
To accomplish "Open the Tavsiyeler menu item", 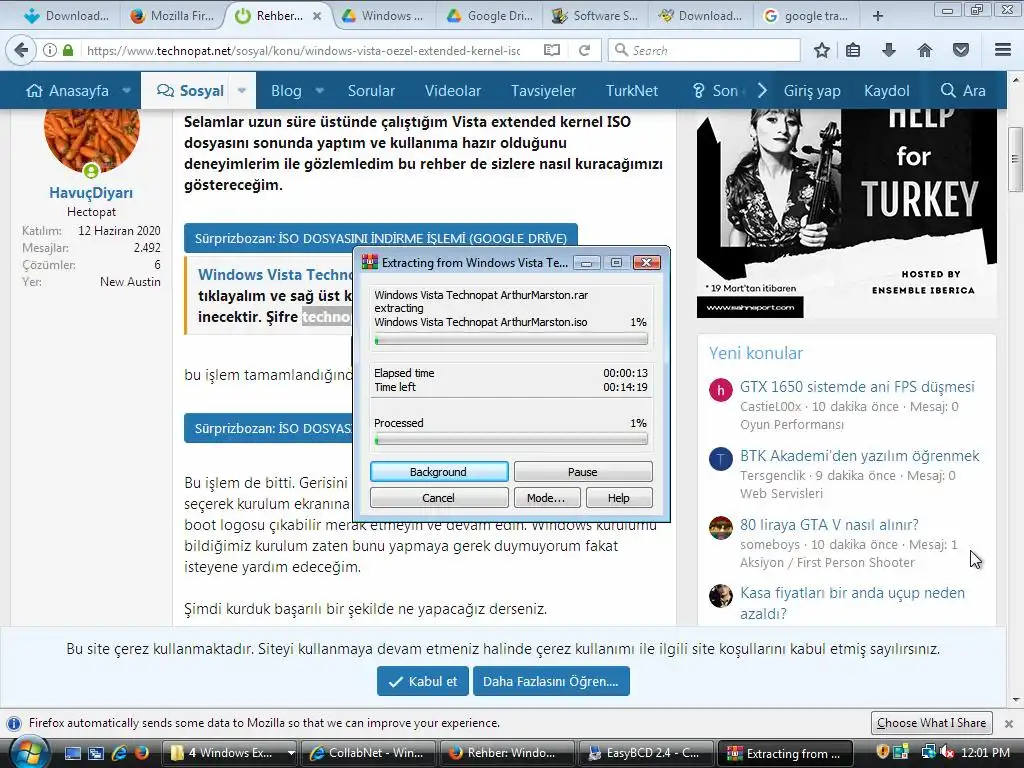I will 543,91.
